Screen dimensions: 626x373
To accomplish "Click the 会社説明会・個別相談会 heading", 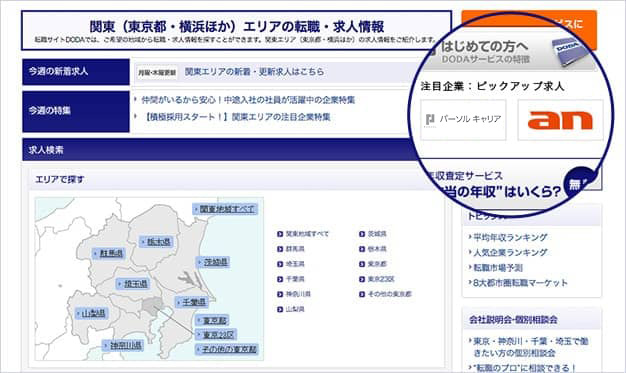I will coord(513,320).
